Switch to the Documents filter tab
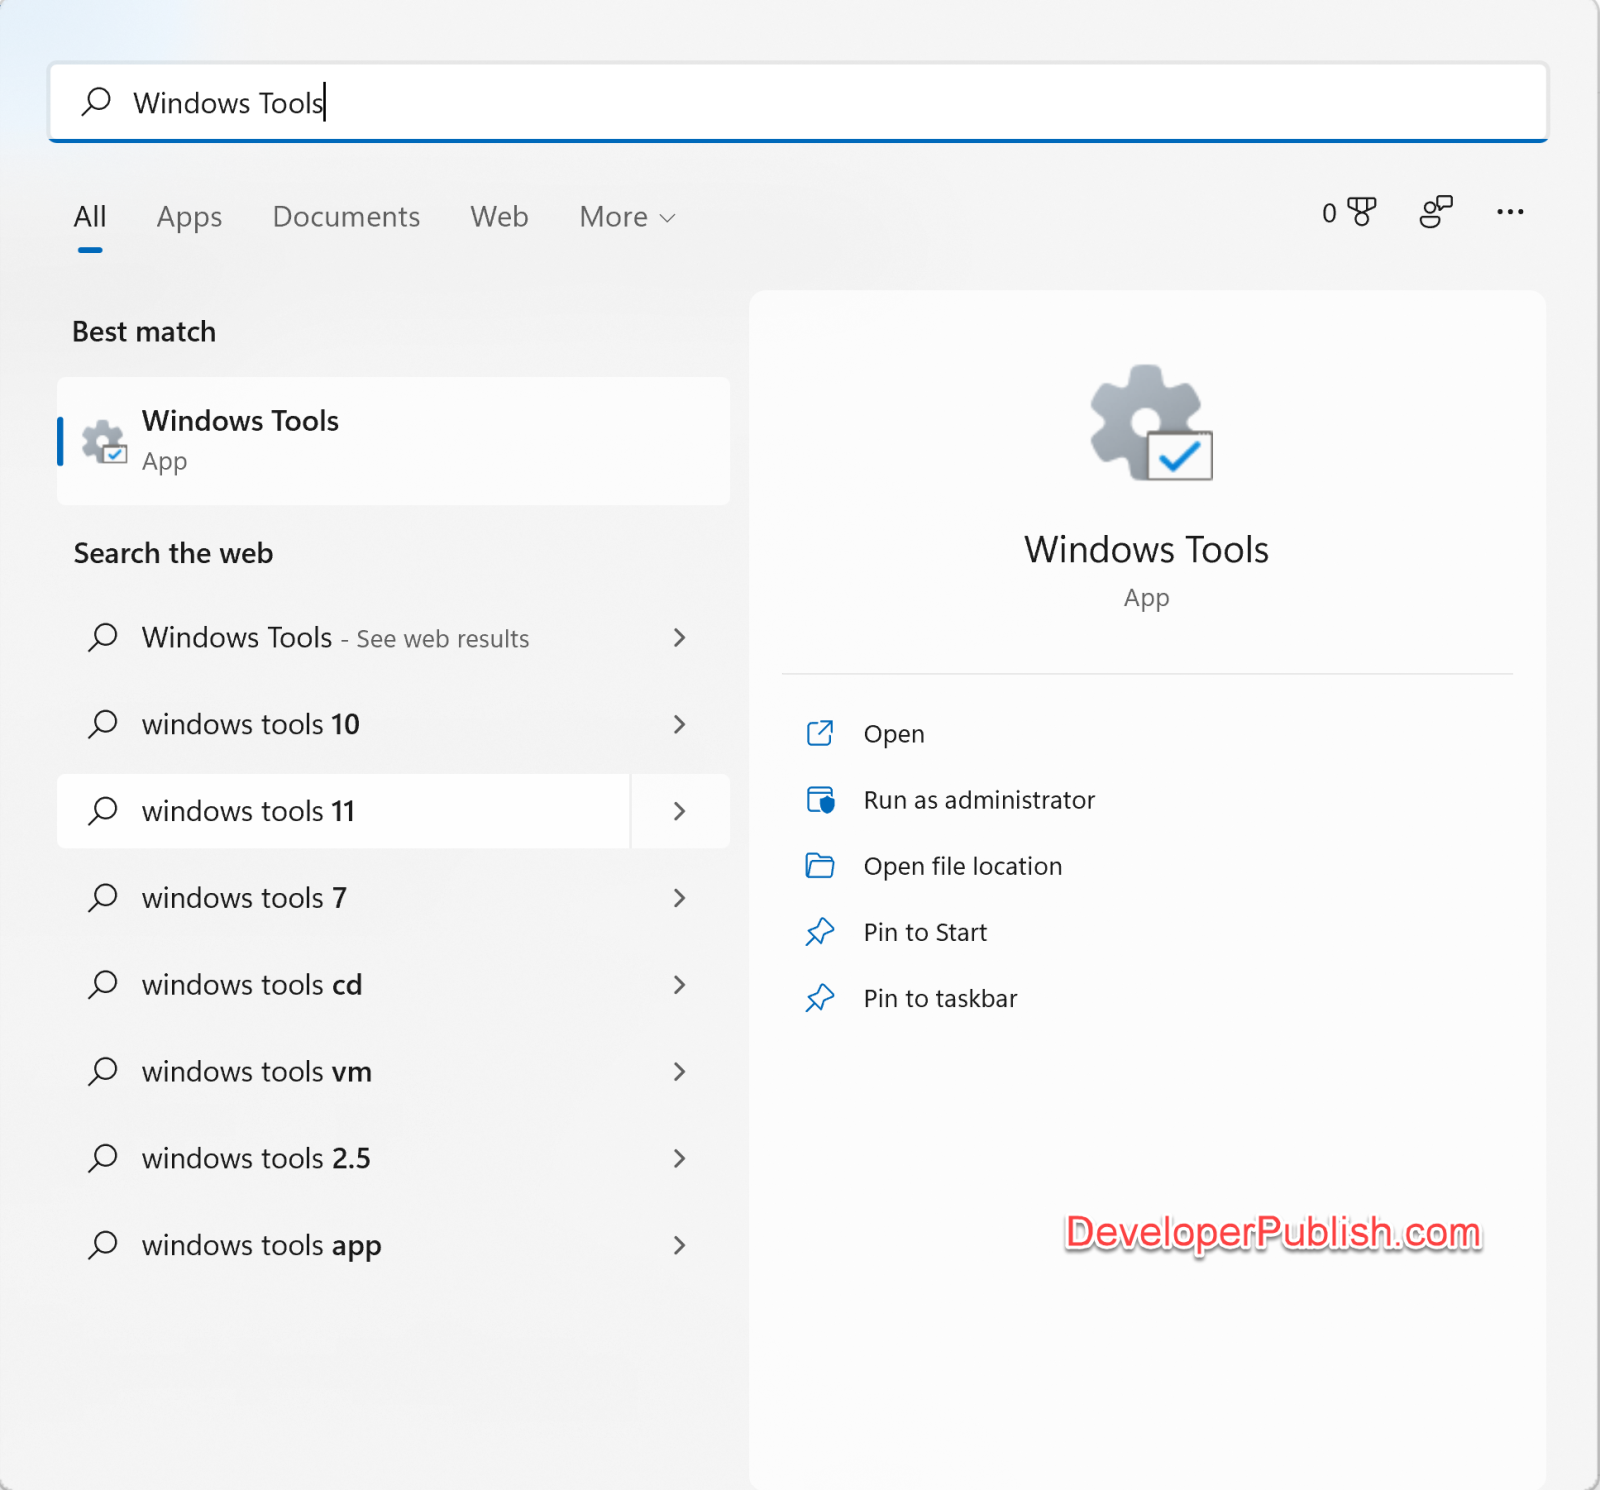The width and height of the screenshot is (1600, 1490). tap(345, 217)
